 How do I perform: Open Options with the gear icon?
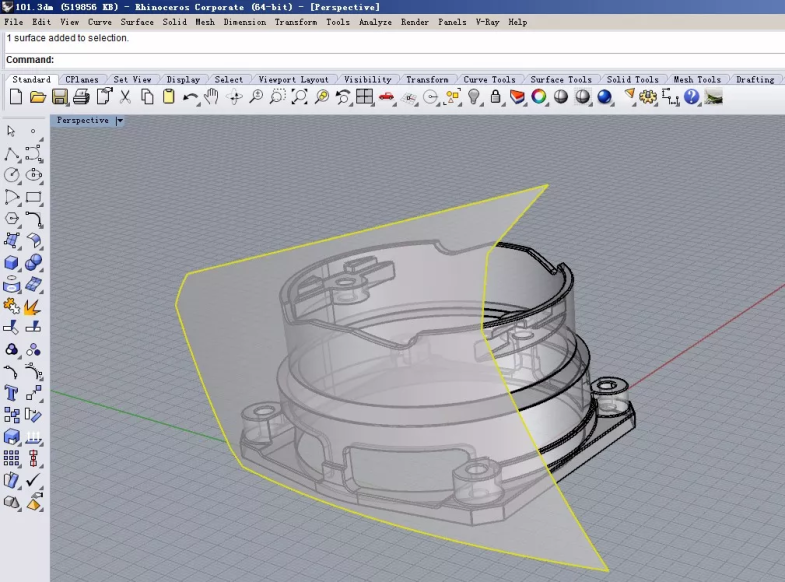tap(648, 97)
